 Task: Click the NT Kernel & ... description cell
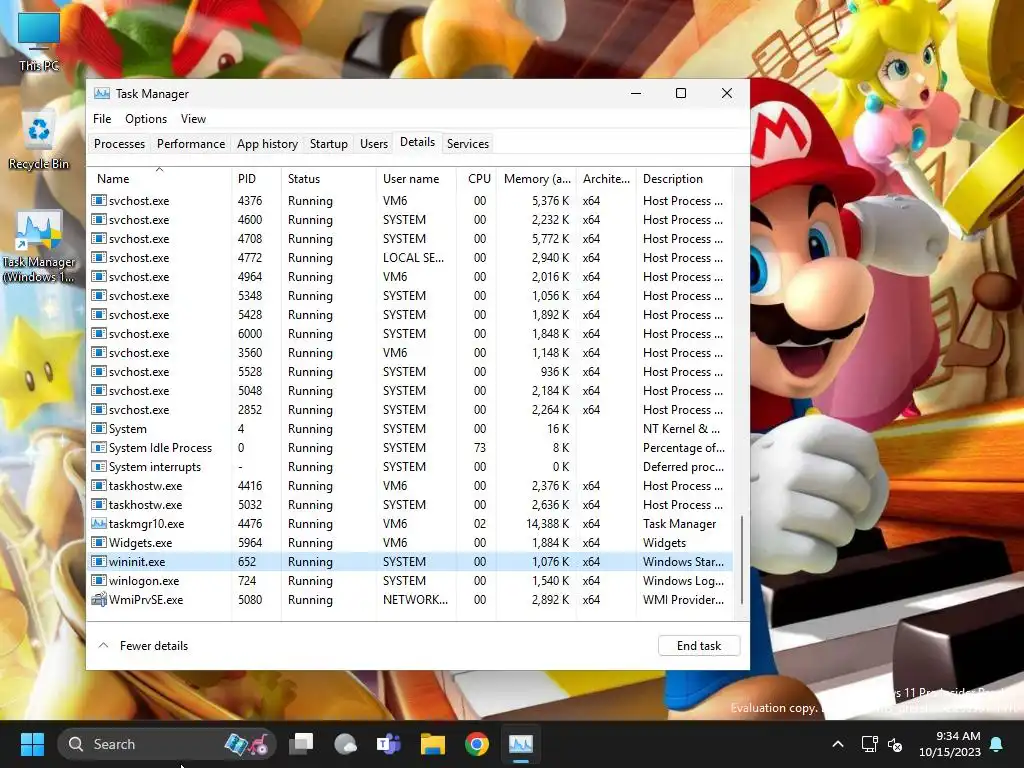[681, 429]
